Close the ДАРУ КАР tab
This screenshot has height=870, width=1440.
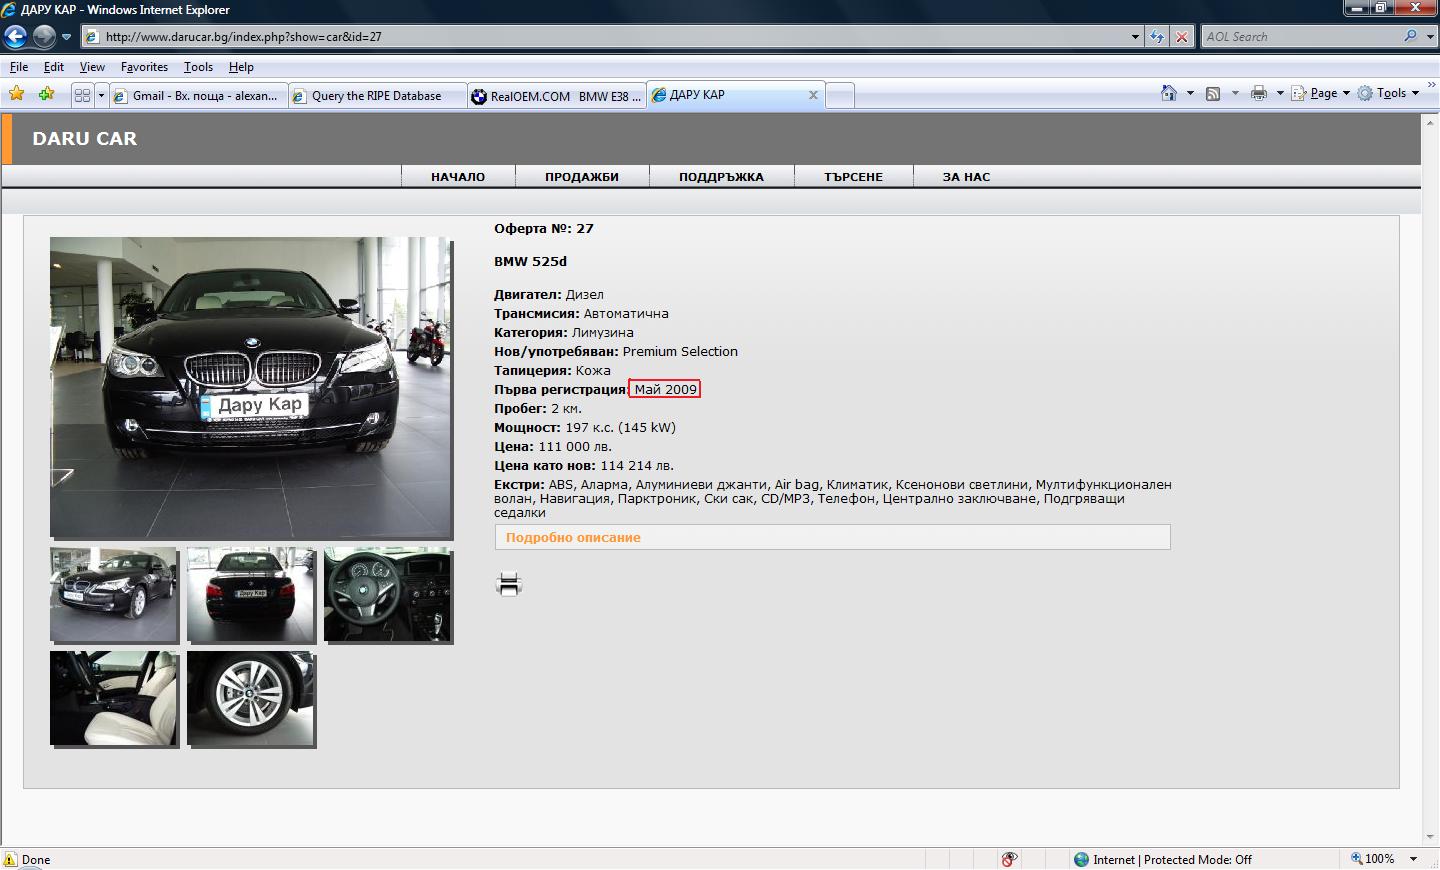(813, 95)
